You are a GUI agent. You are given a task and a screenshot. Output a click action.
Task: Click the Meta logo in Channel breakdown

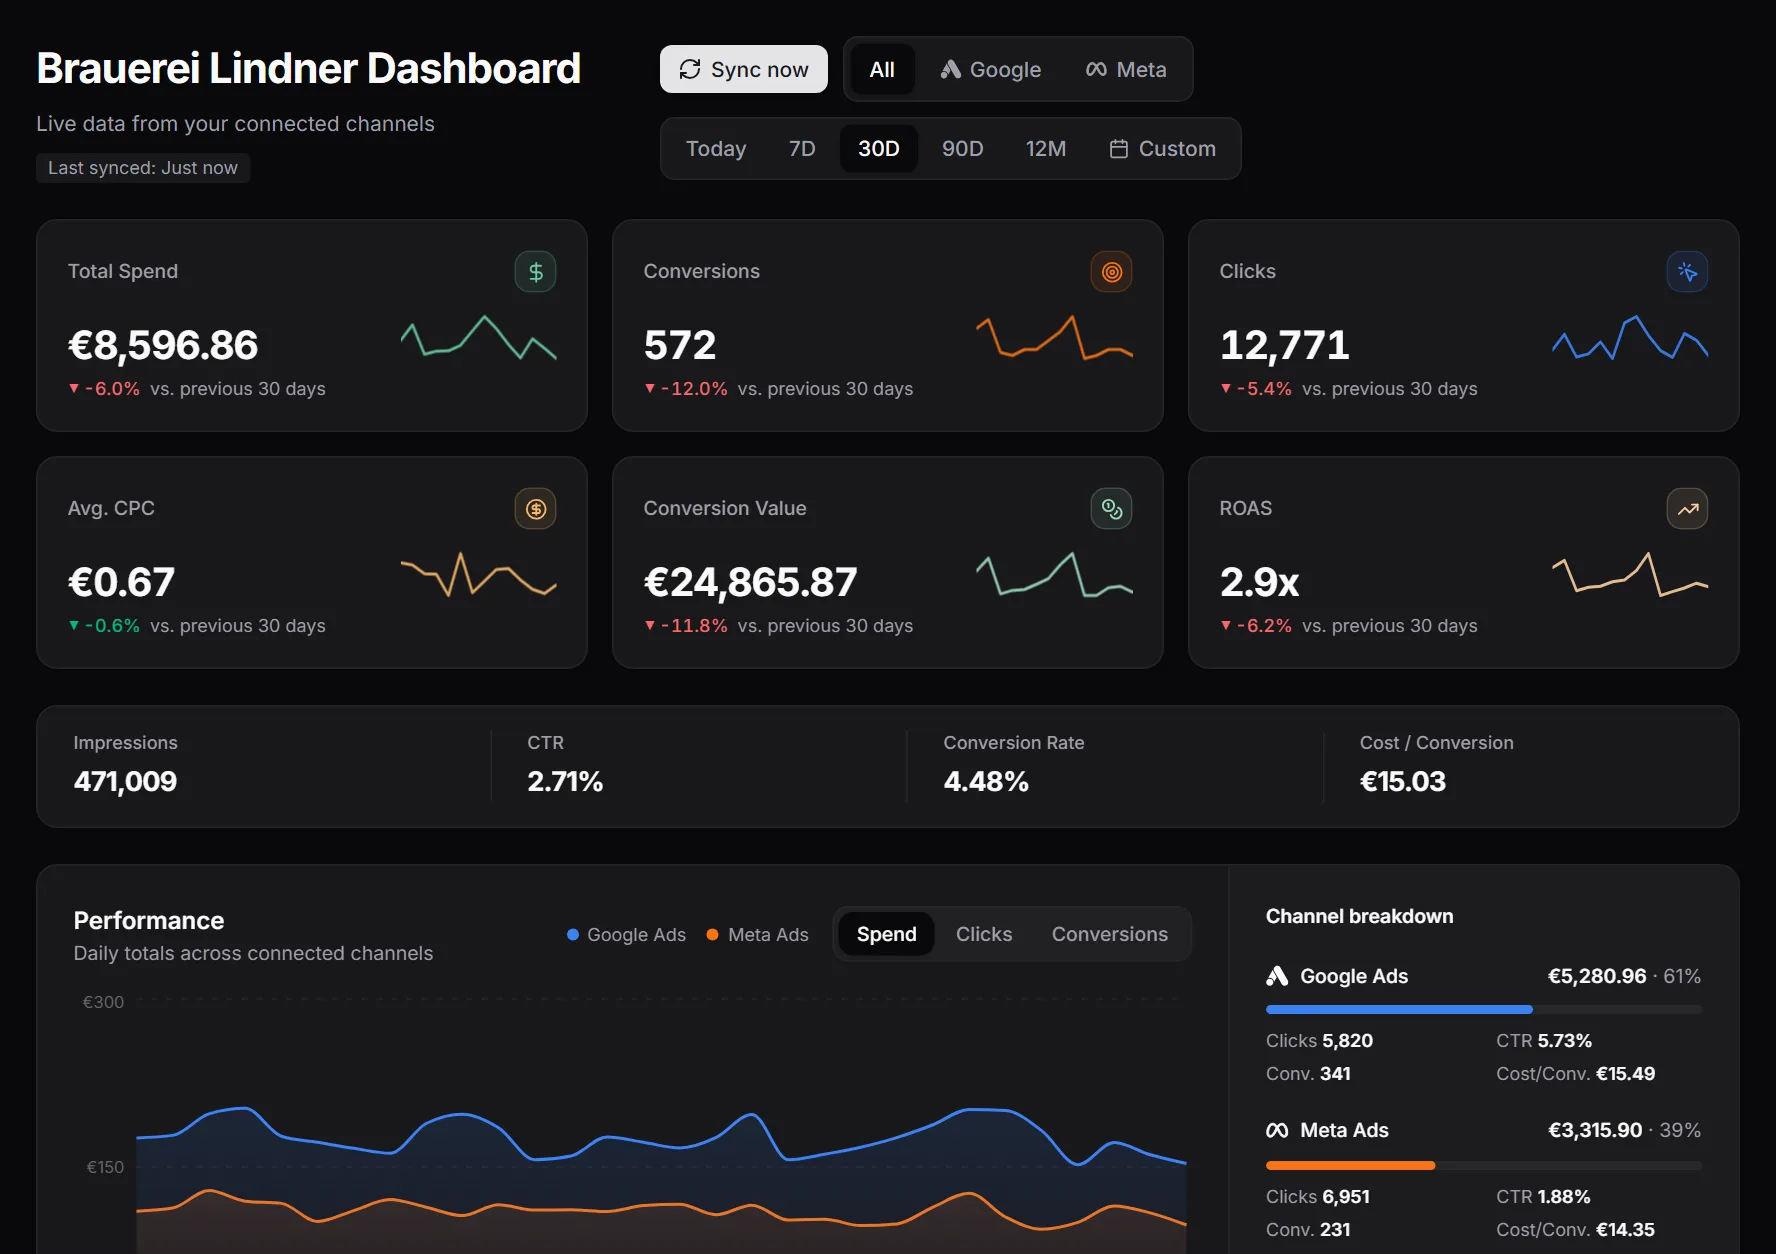tap(1277, 1130)
